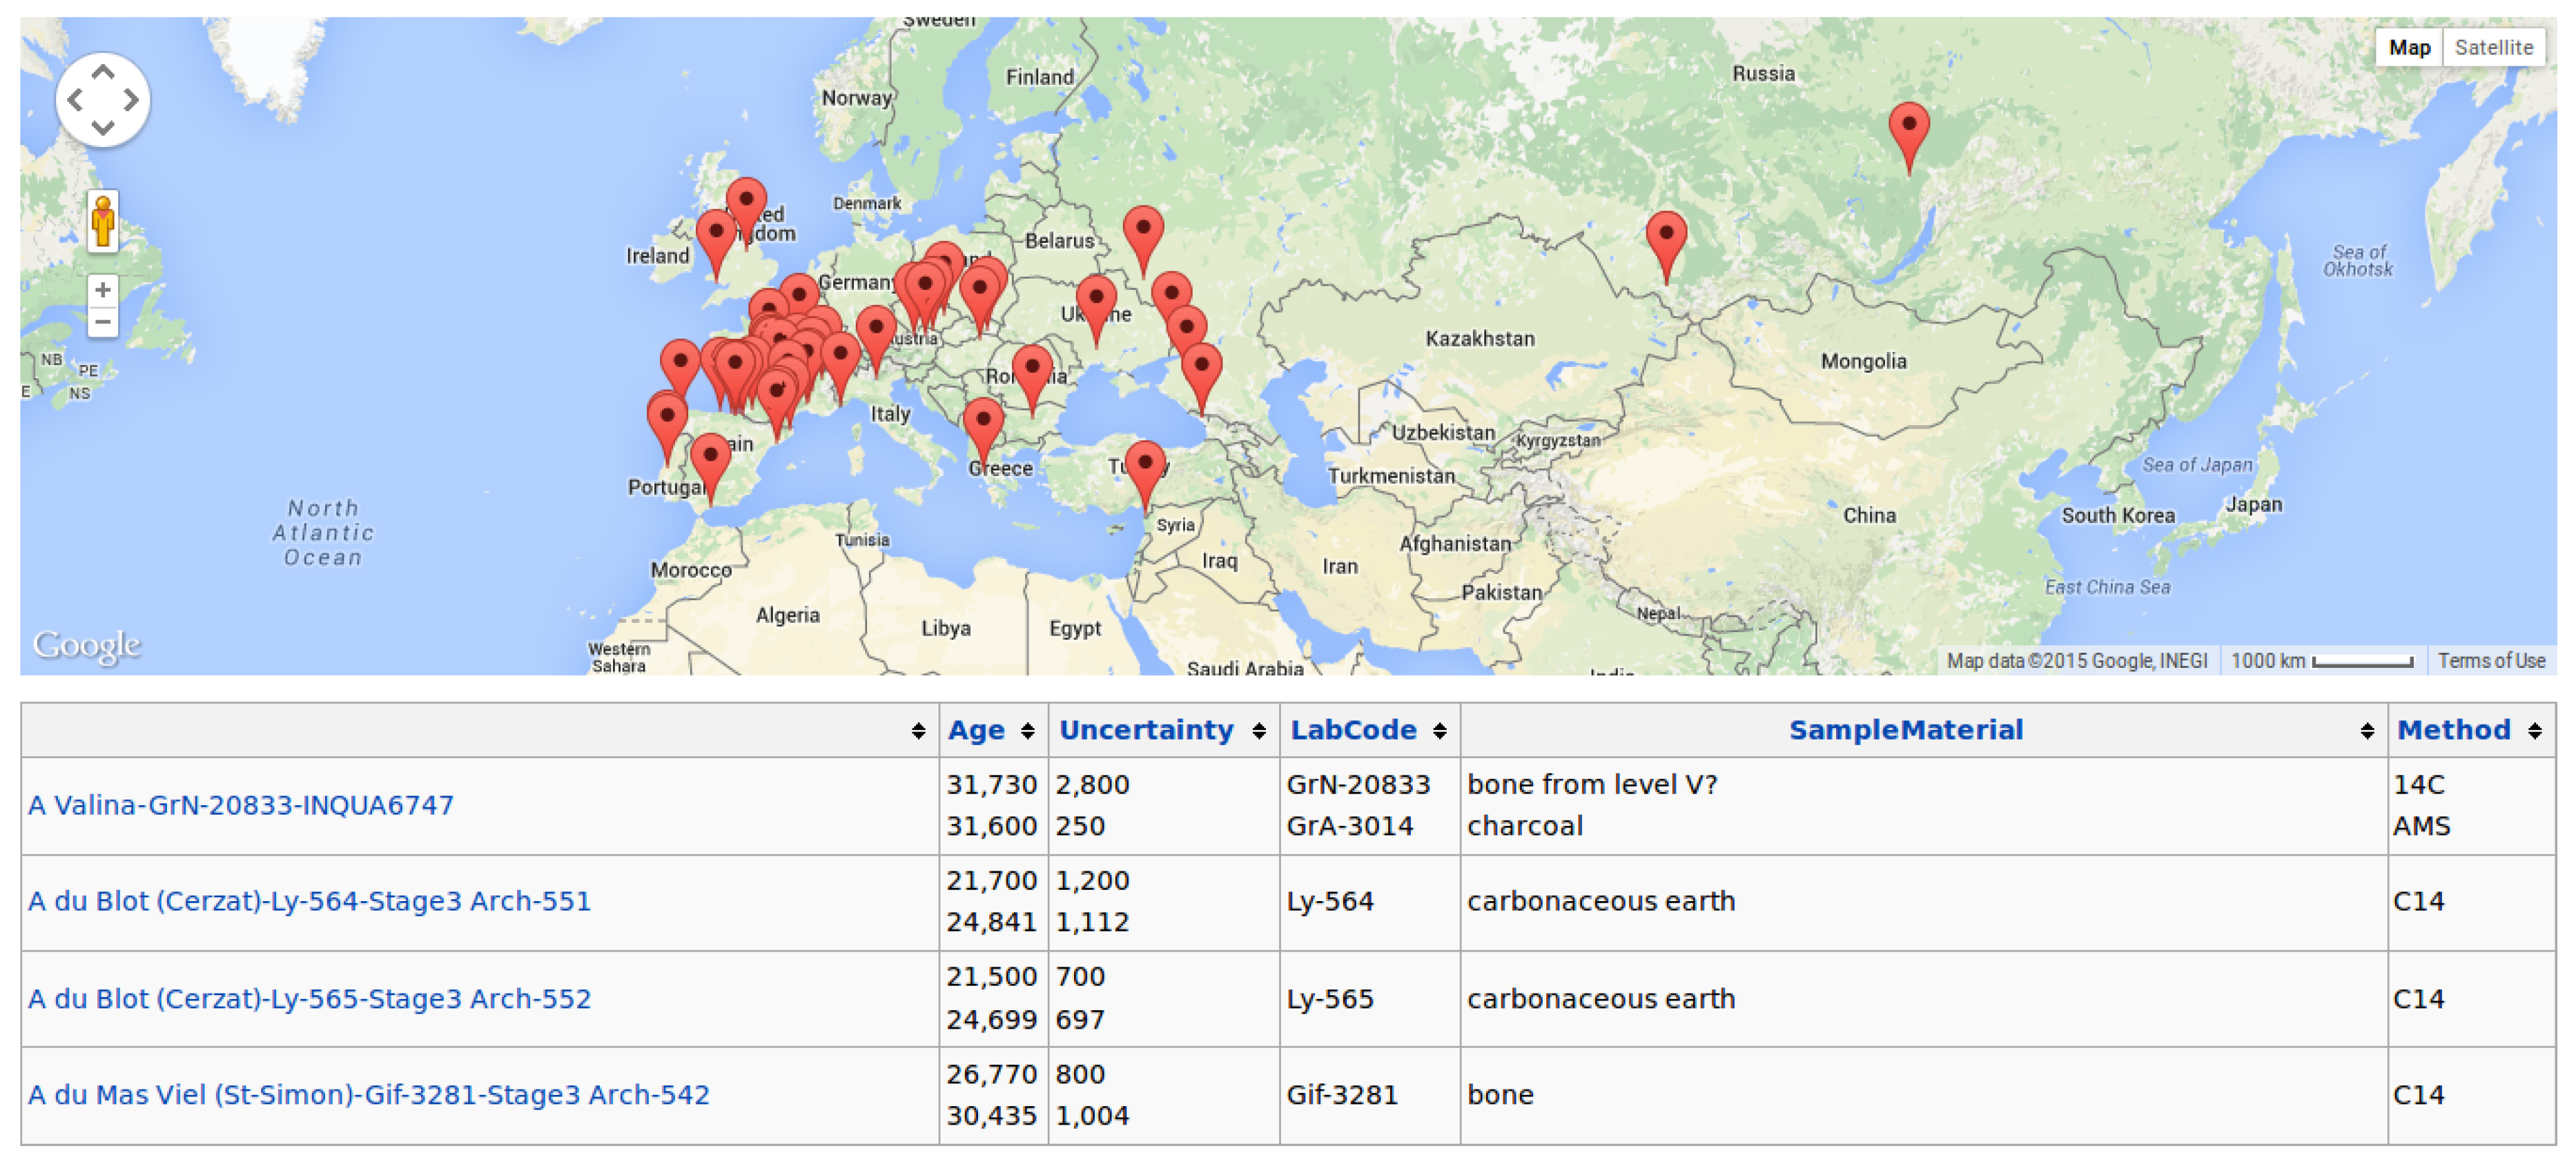
Task: Zoom in with the plus button
Action: [102, 290]
